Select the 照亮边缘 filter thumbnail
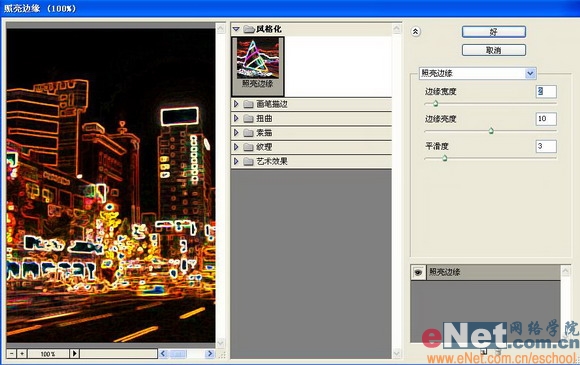 point(258,67)
